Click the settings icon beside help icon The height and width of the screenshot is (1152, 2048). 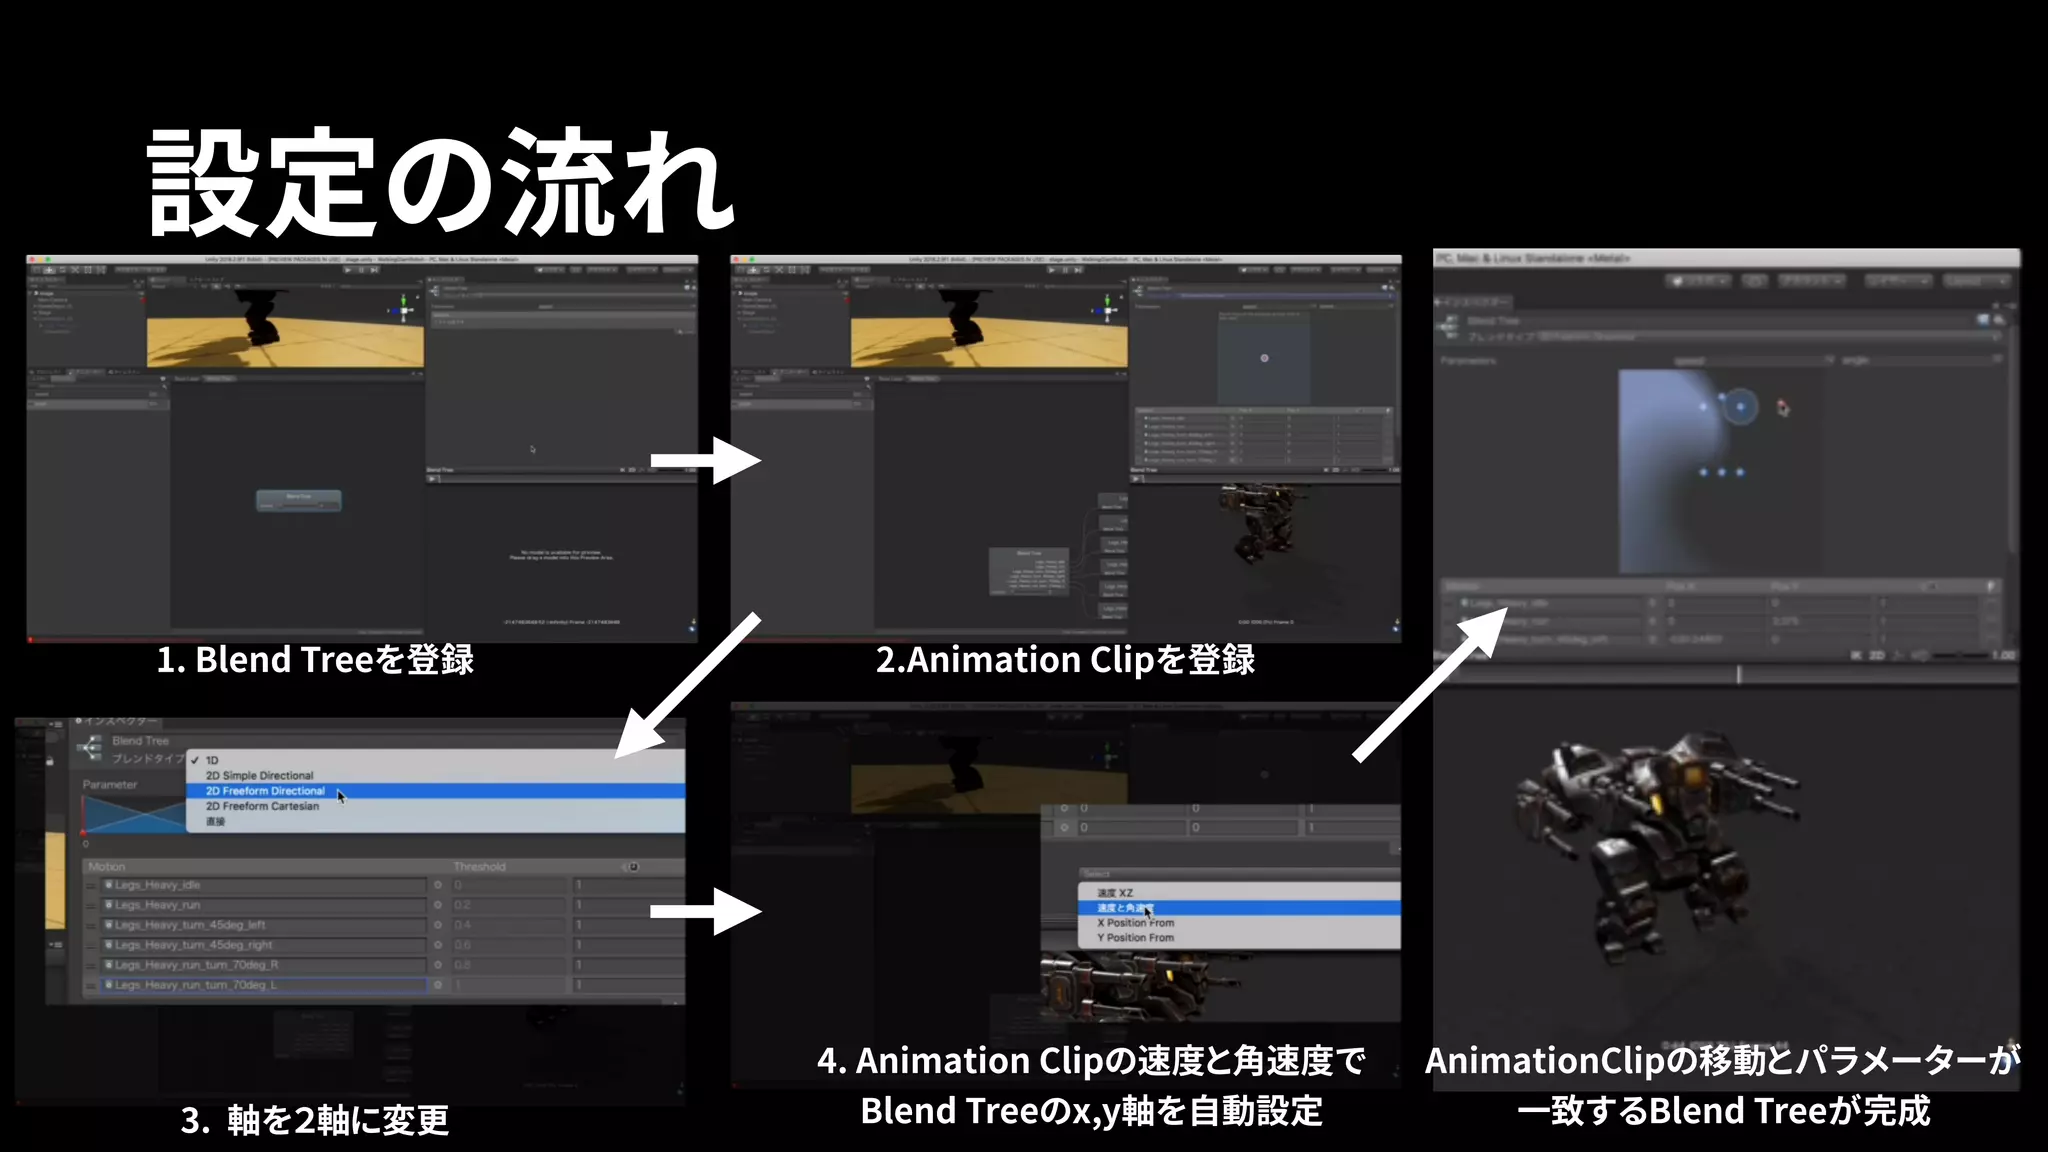1998,320
